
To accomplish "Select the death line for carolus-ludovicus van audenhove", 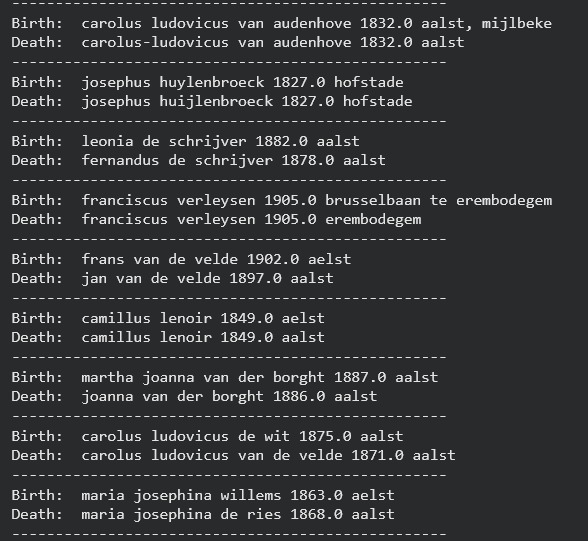I will coord(238,42).
